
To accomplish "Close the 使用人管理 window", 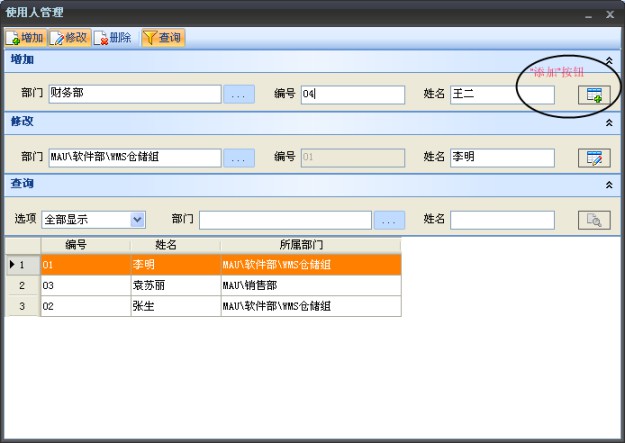I will point(610,14).
